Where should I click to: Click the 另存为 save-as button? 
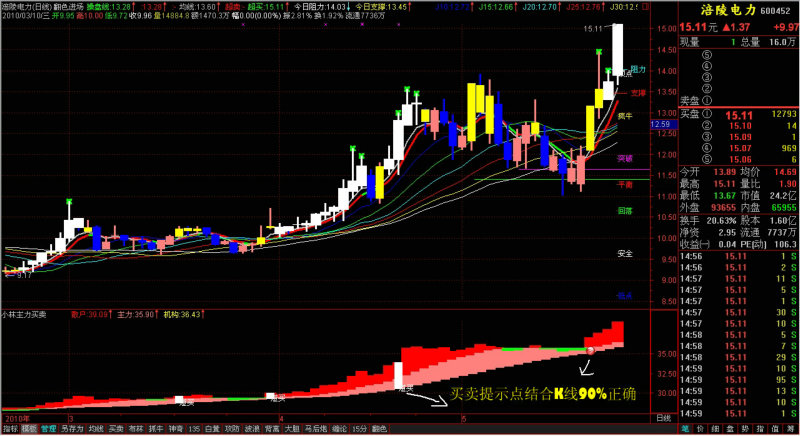click(x=72, y=429)
